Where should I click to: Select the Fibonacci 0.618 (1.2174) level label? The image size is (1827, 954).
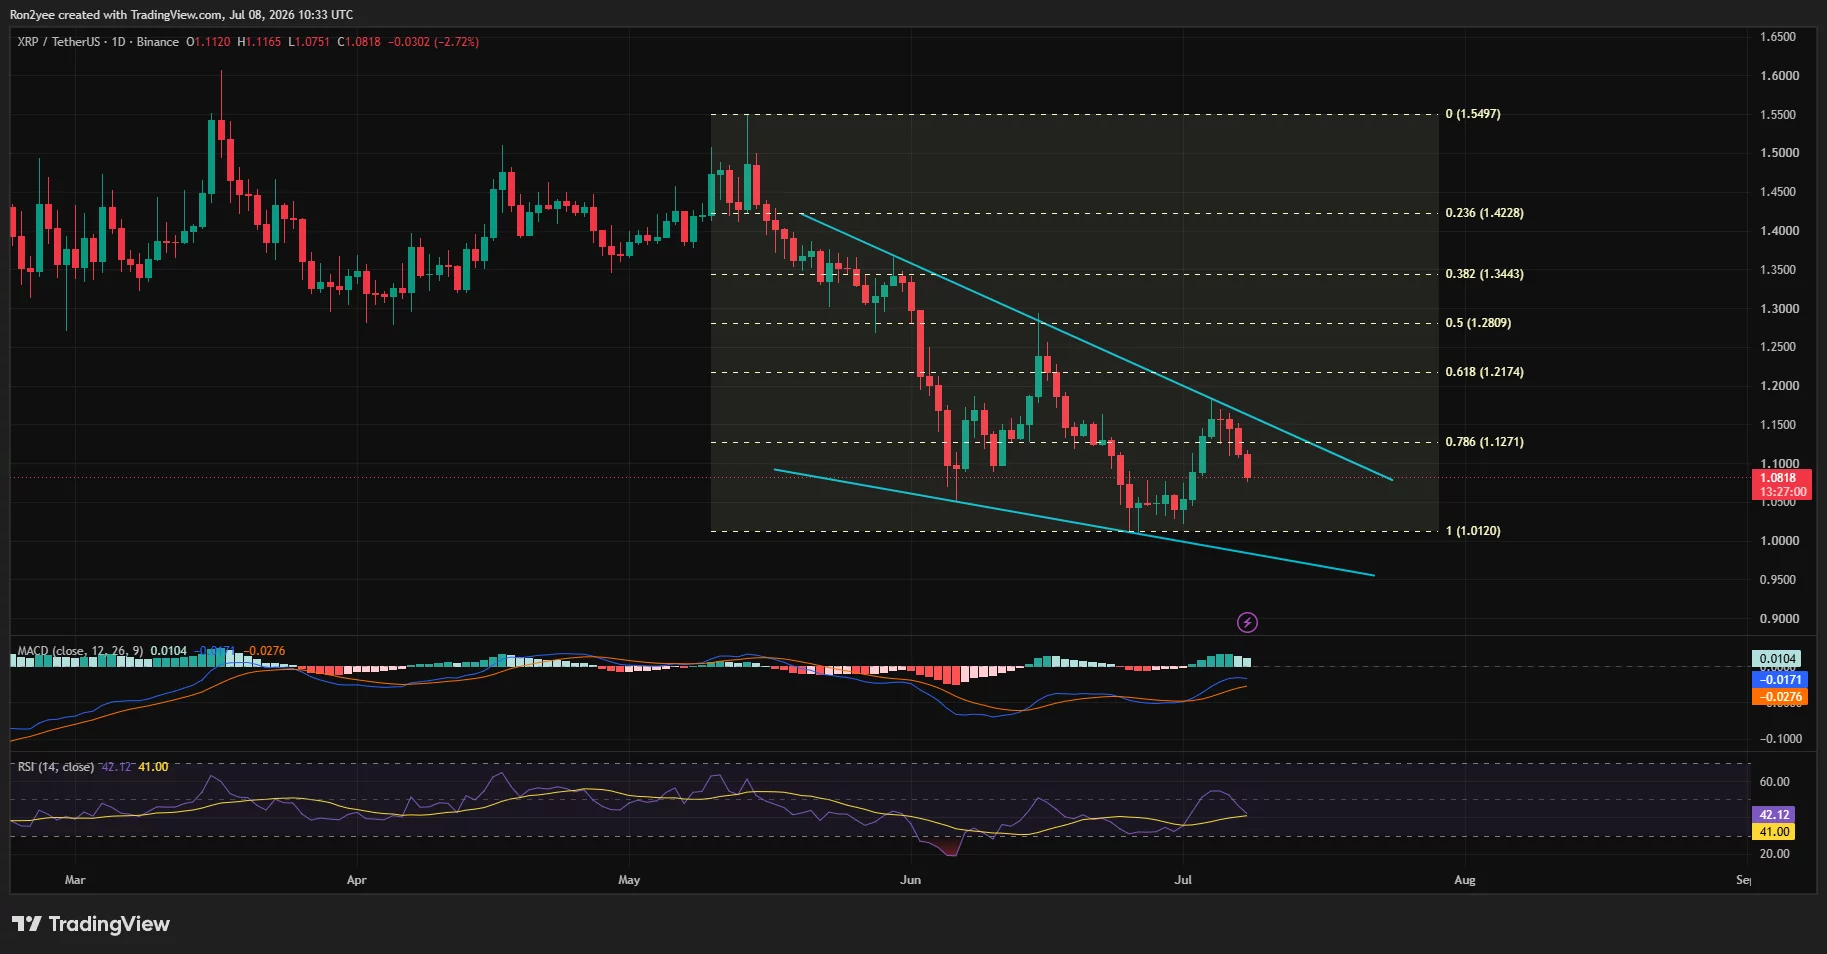click(x=1485, y=372)
